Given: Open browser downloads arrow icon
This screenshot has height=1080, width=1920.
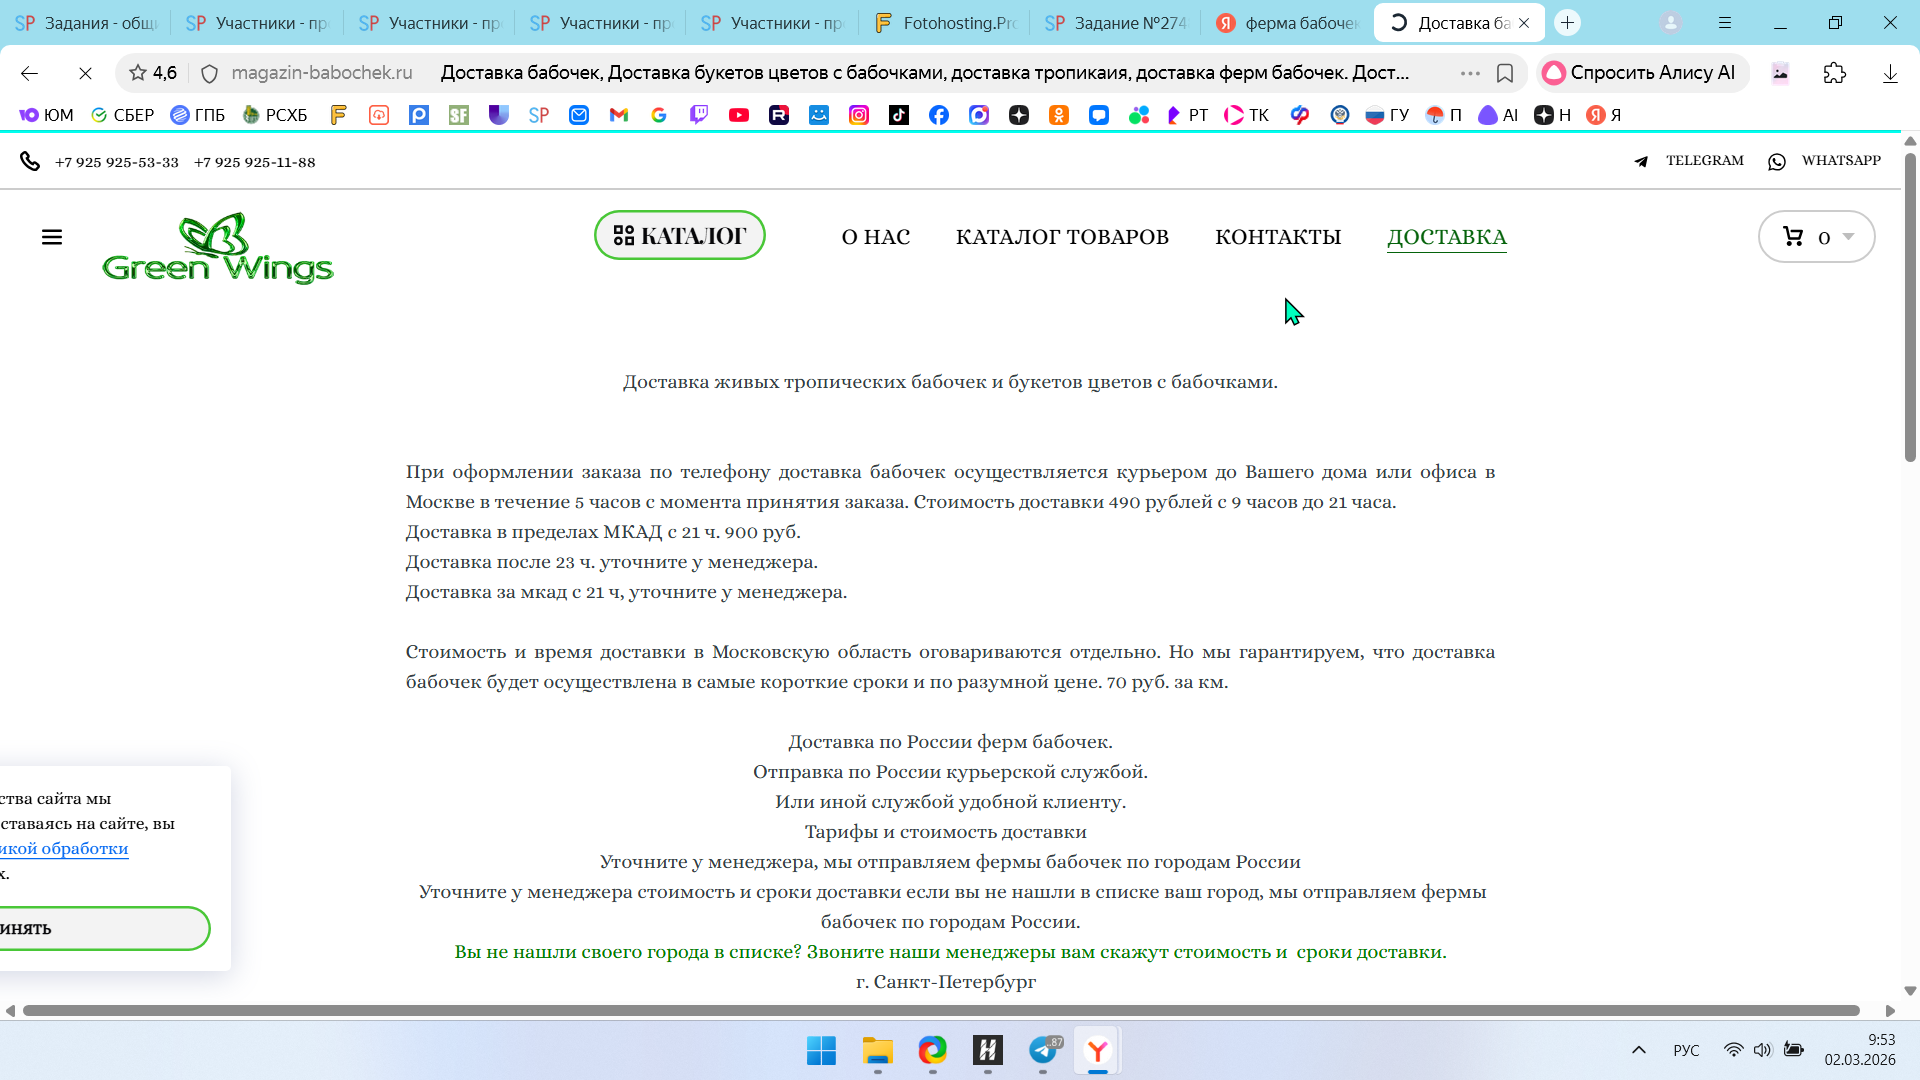Looking at the screenshot, I should 1889,73.
